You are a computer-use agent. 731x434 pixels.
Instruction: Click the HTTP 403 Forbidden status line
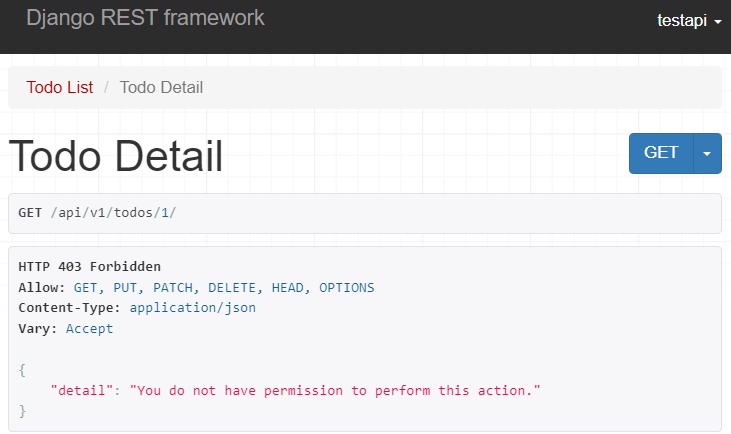coord(89,266)
